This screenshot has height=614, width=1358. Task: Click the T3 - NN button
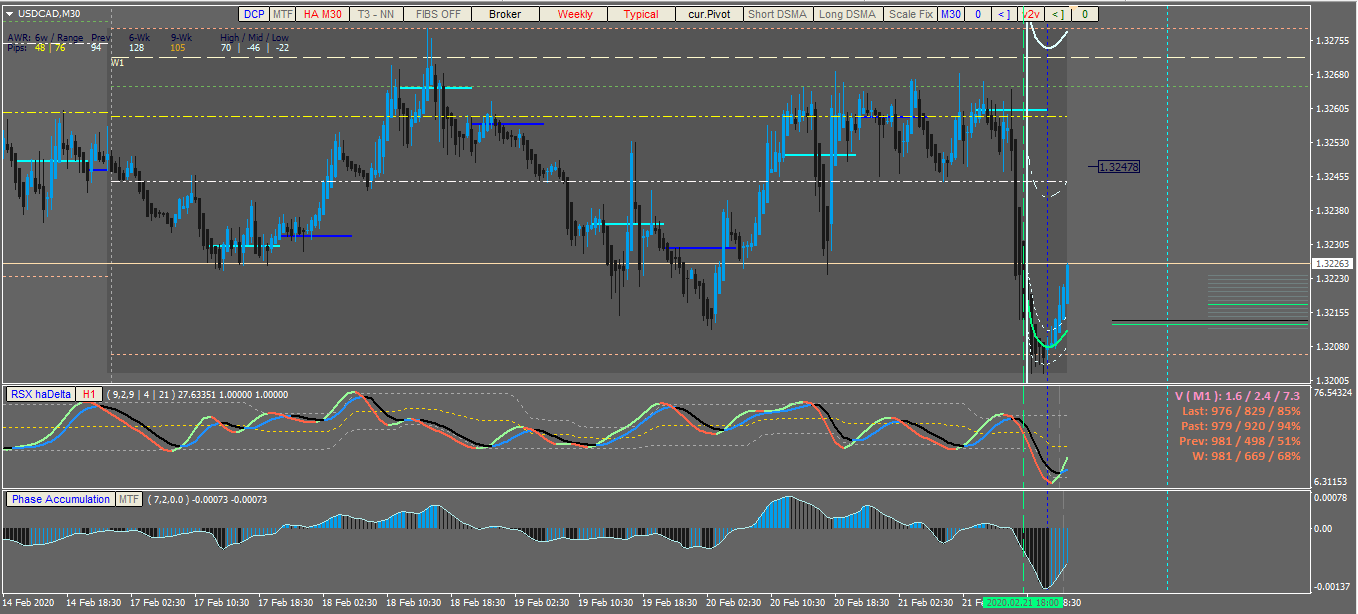(376, 14)
